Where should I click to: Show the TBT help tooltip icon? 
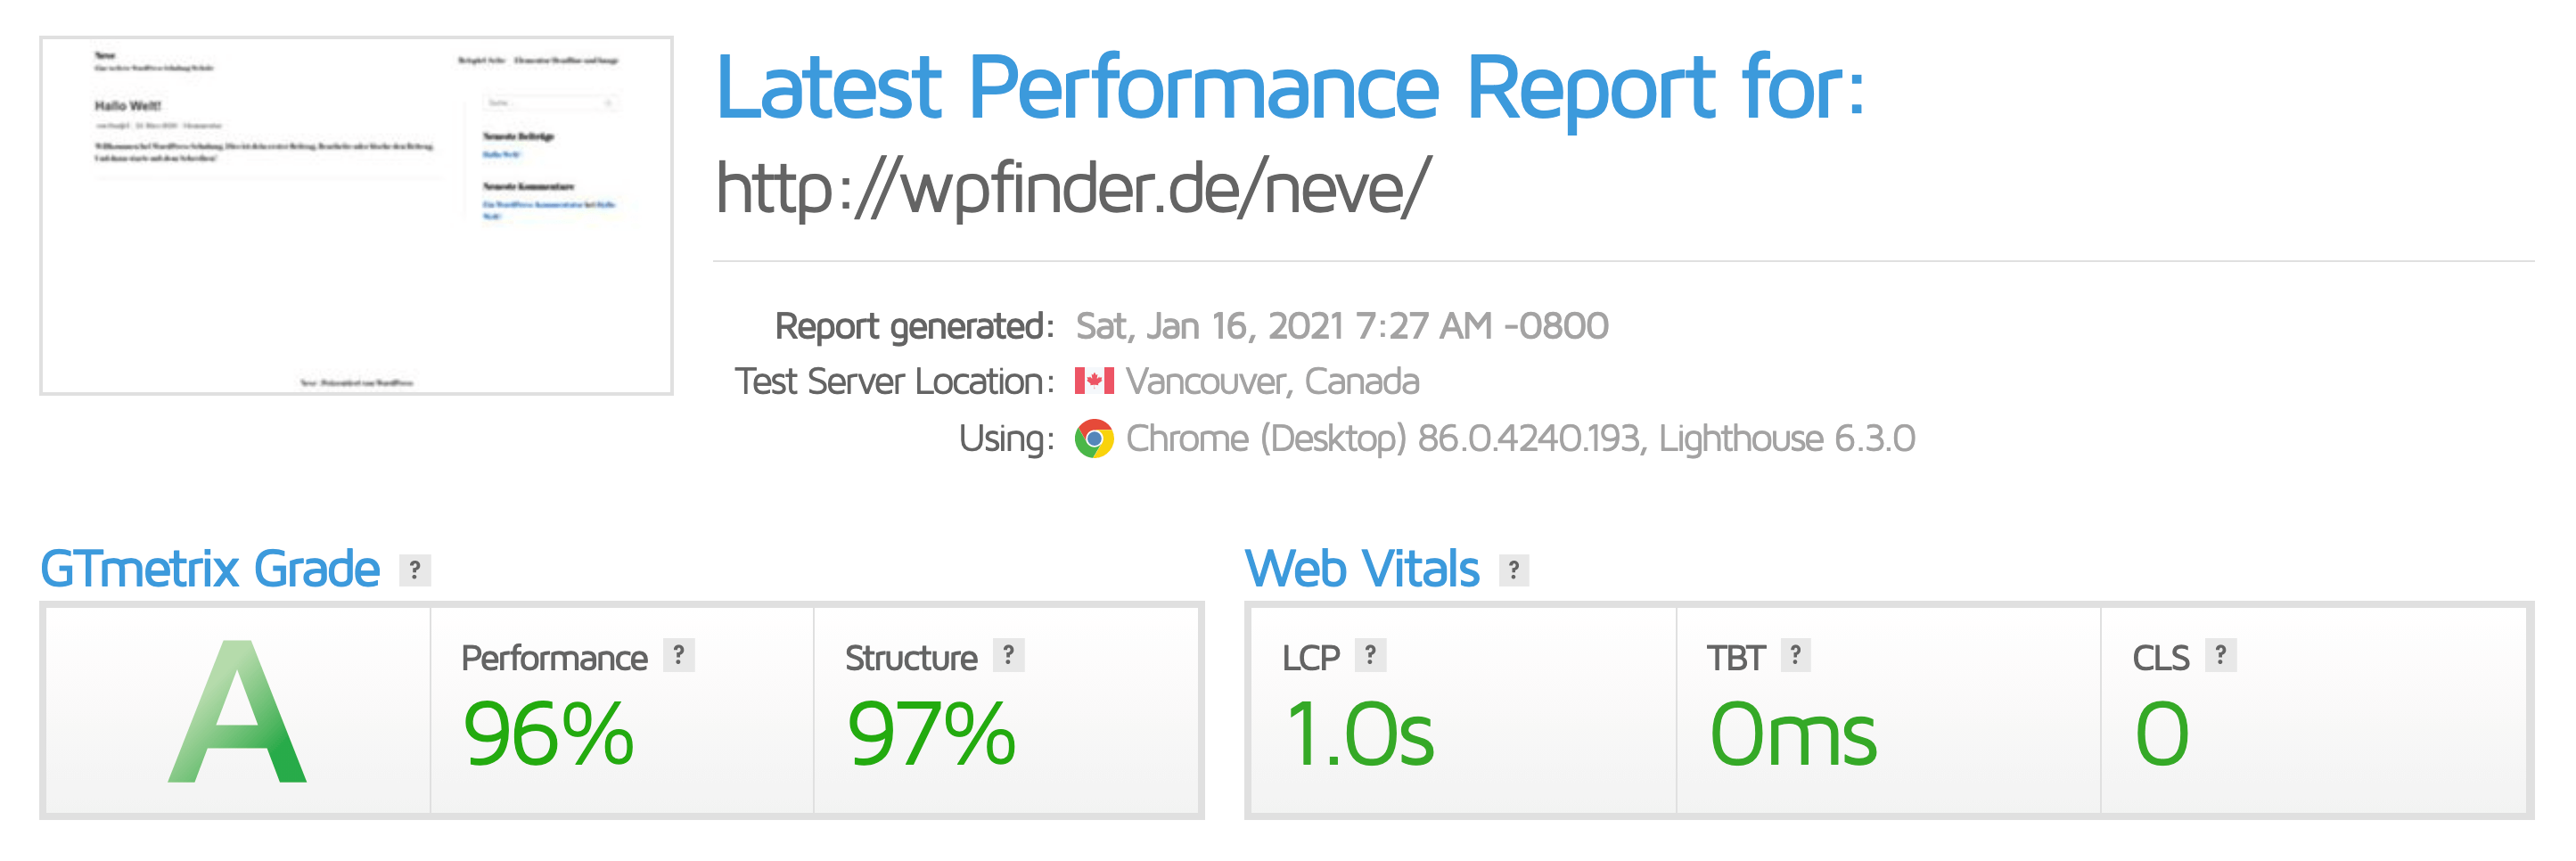pyautogui.click(x=1796, y=655)
